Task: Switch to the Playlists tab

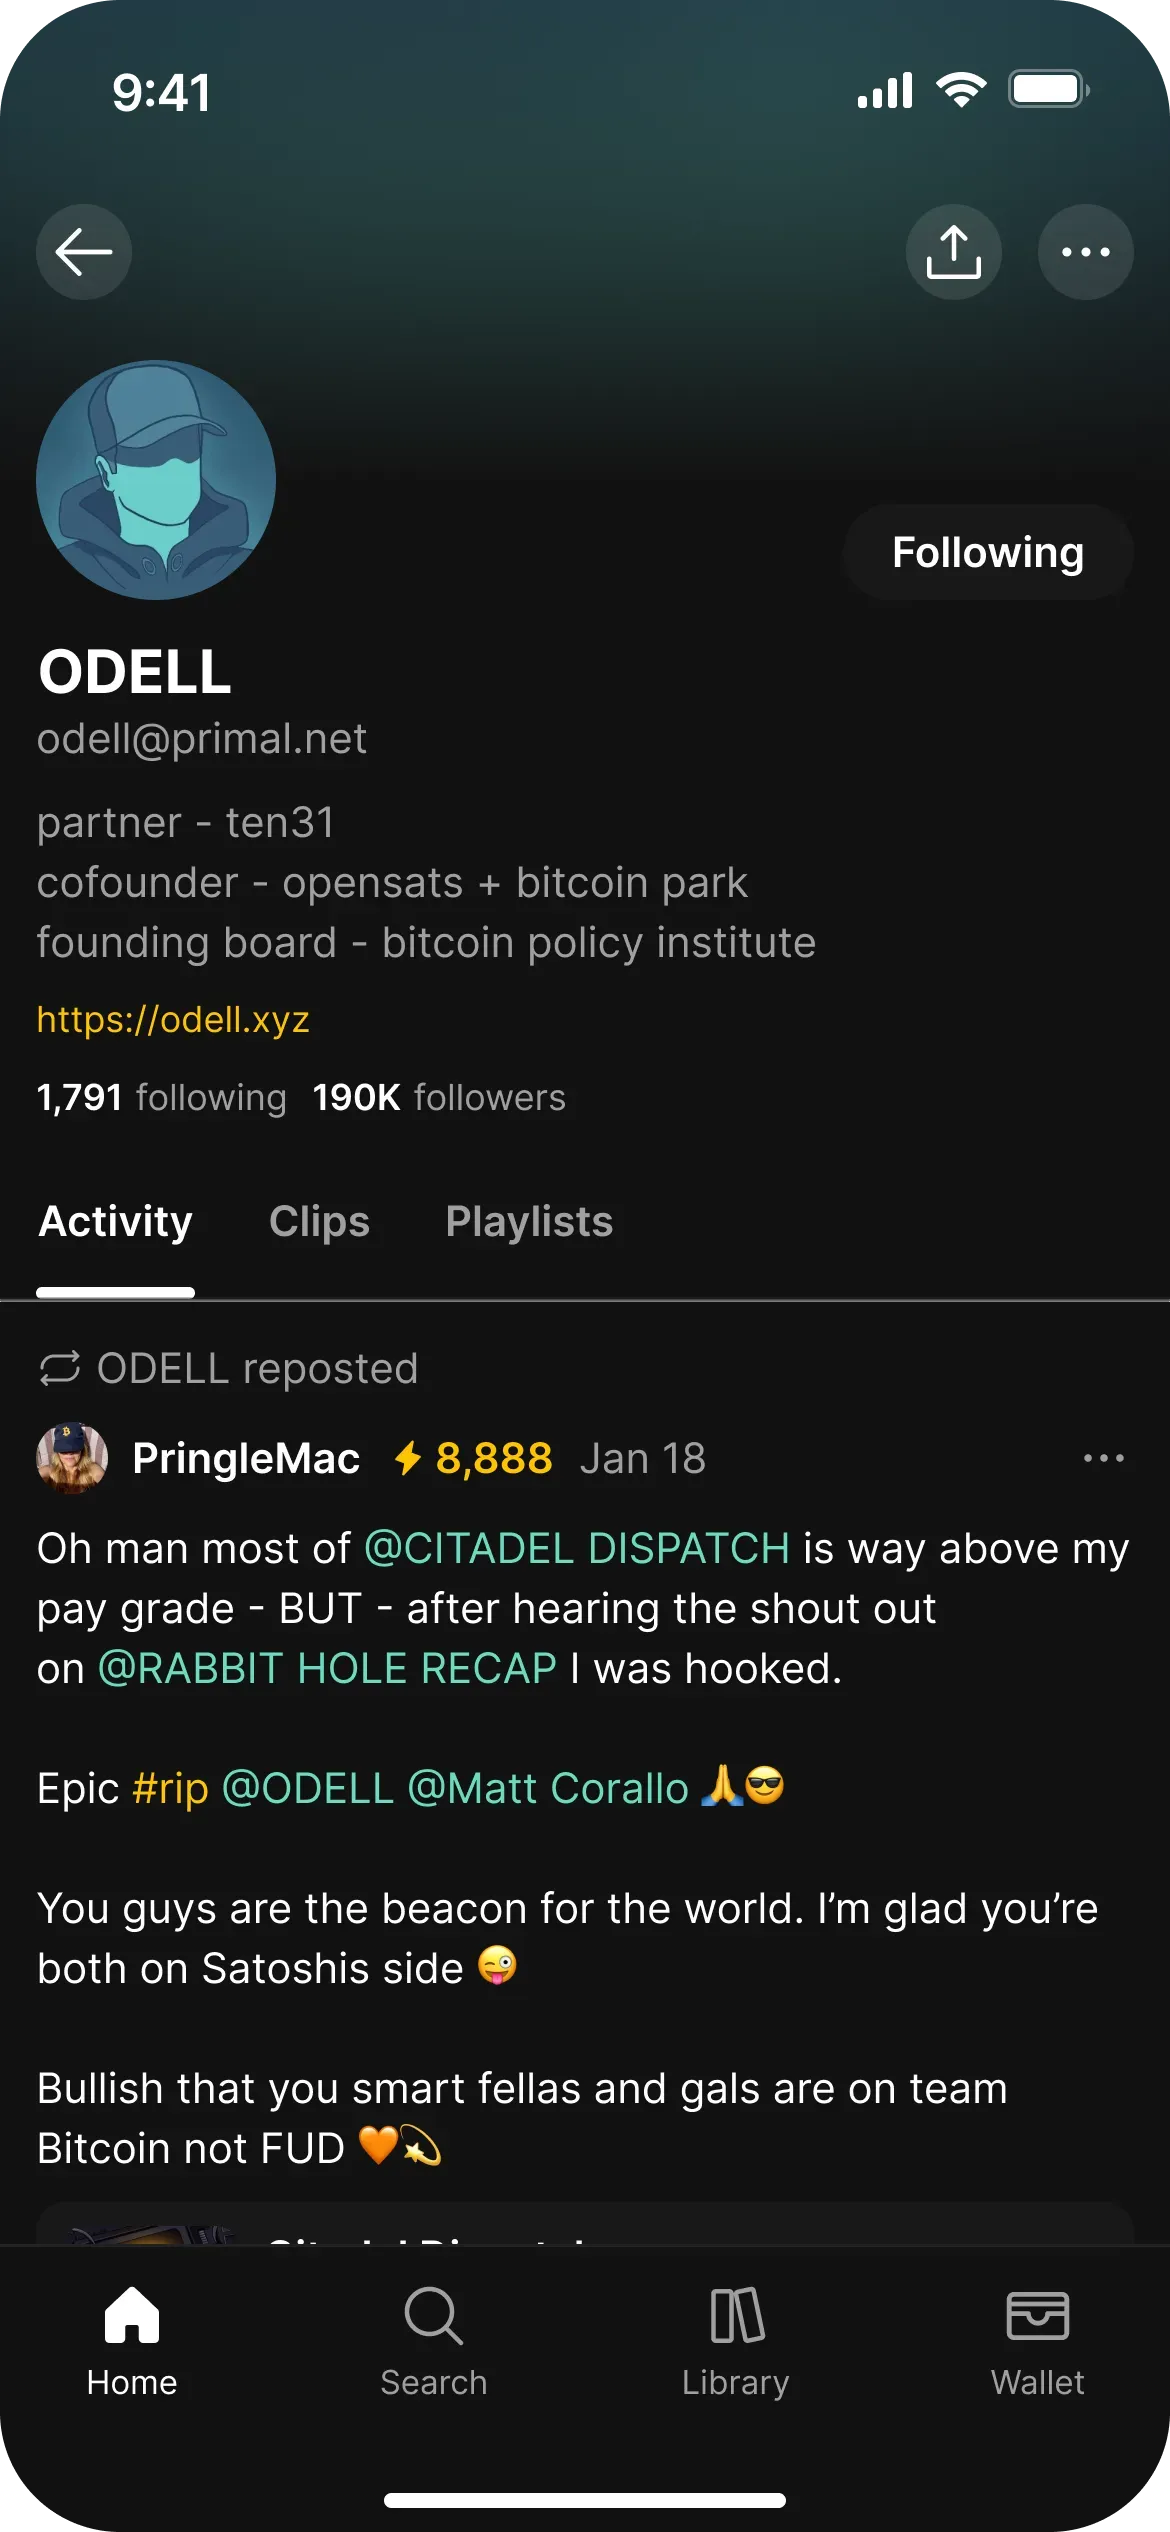Action: tap(529, 1222)
